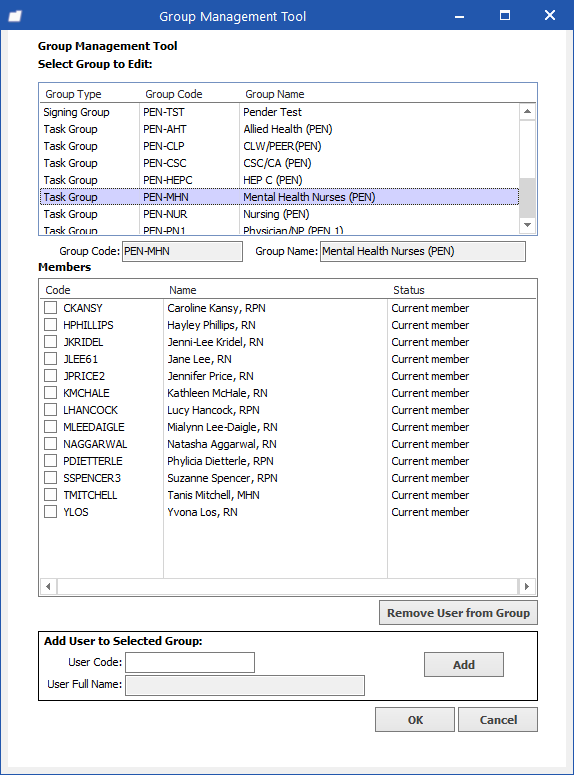The width and height of the screenshot is (574, 775).
Task: Click the members Status column header
Action: 409,290
